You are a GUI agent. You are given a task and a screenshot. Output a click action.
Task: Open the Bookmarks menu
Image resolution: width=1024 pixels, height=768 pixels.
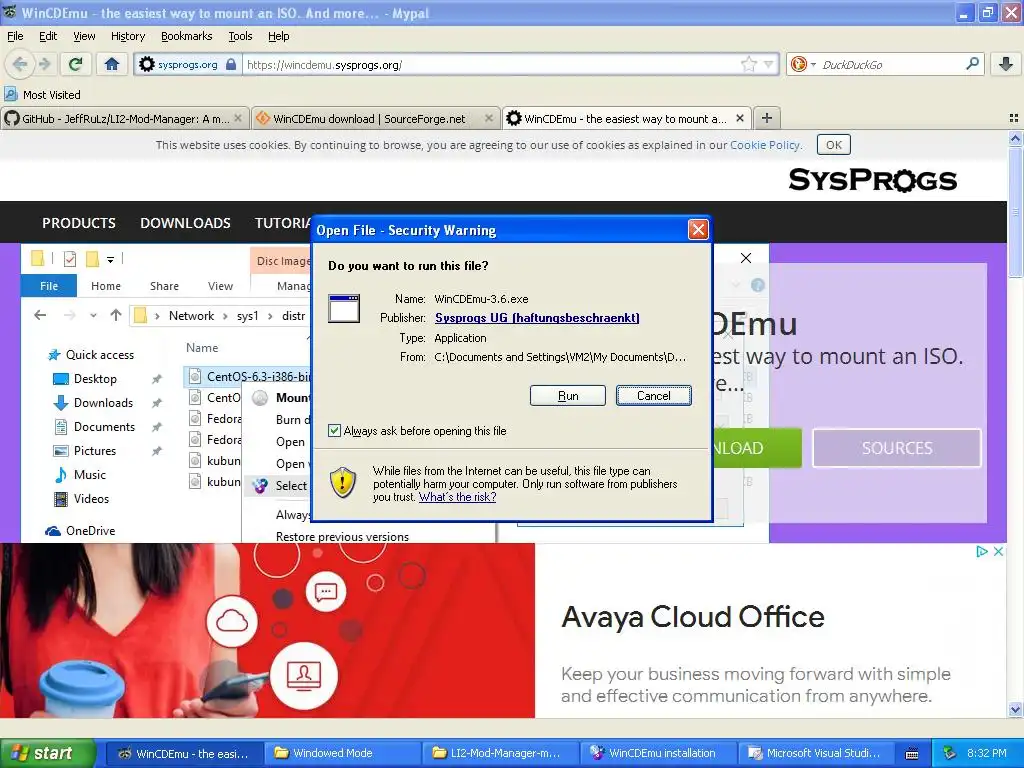click(186, 36)
